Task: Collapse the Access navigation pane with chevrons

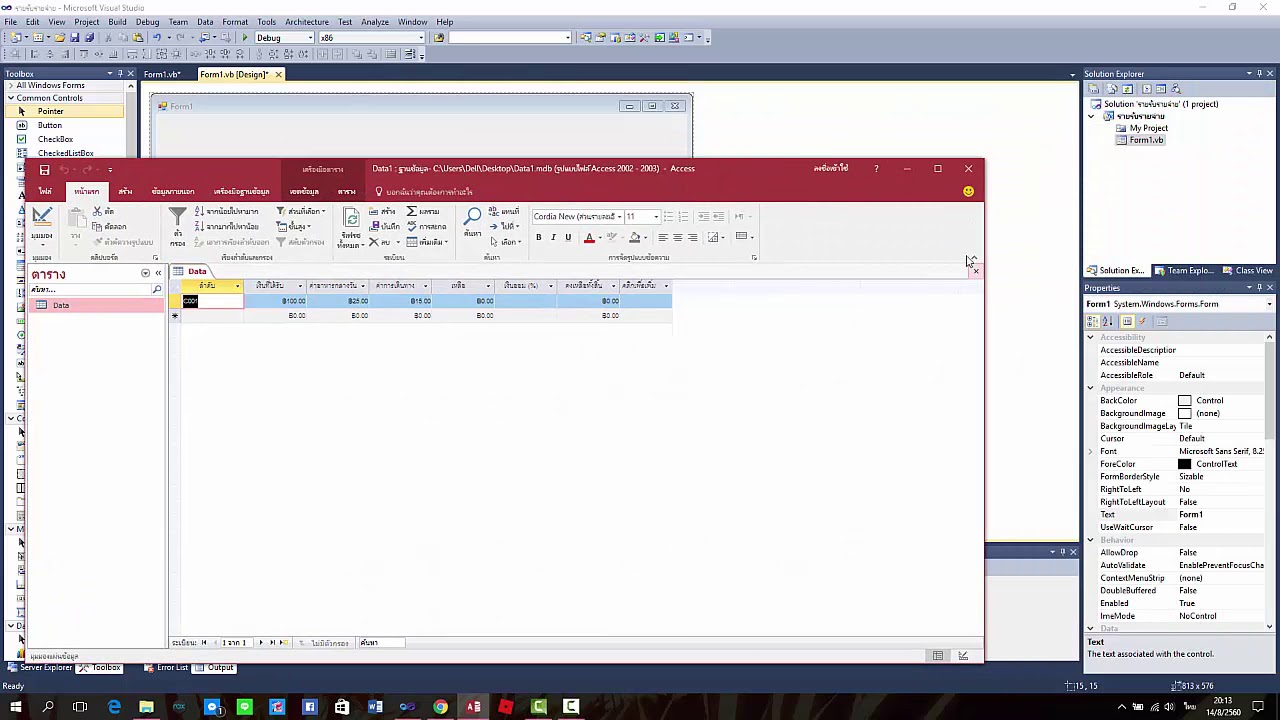Action: [157, 273]
